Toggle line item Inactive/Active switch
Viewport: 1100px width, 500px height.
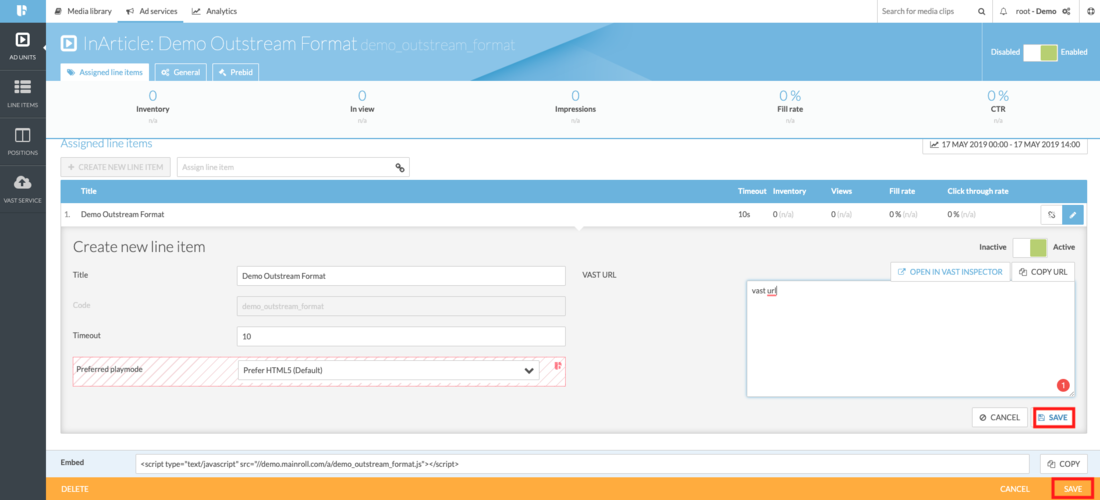1030,247
